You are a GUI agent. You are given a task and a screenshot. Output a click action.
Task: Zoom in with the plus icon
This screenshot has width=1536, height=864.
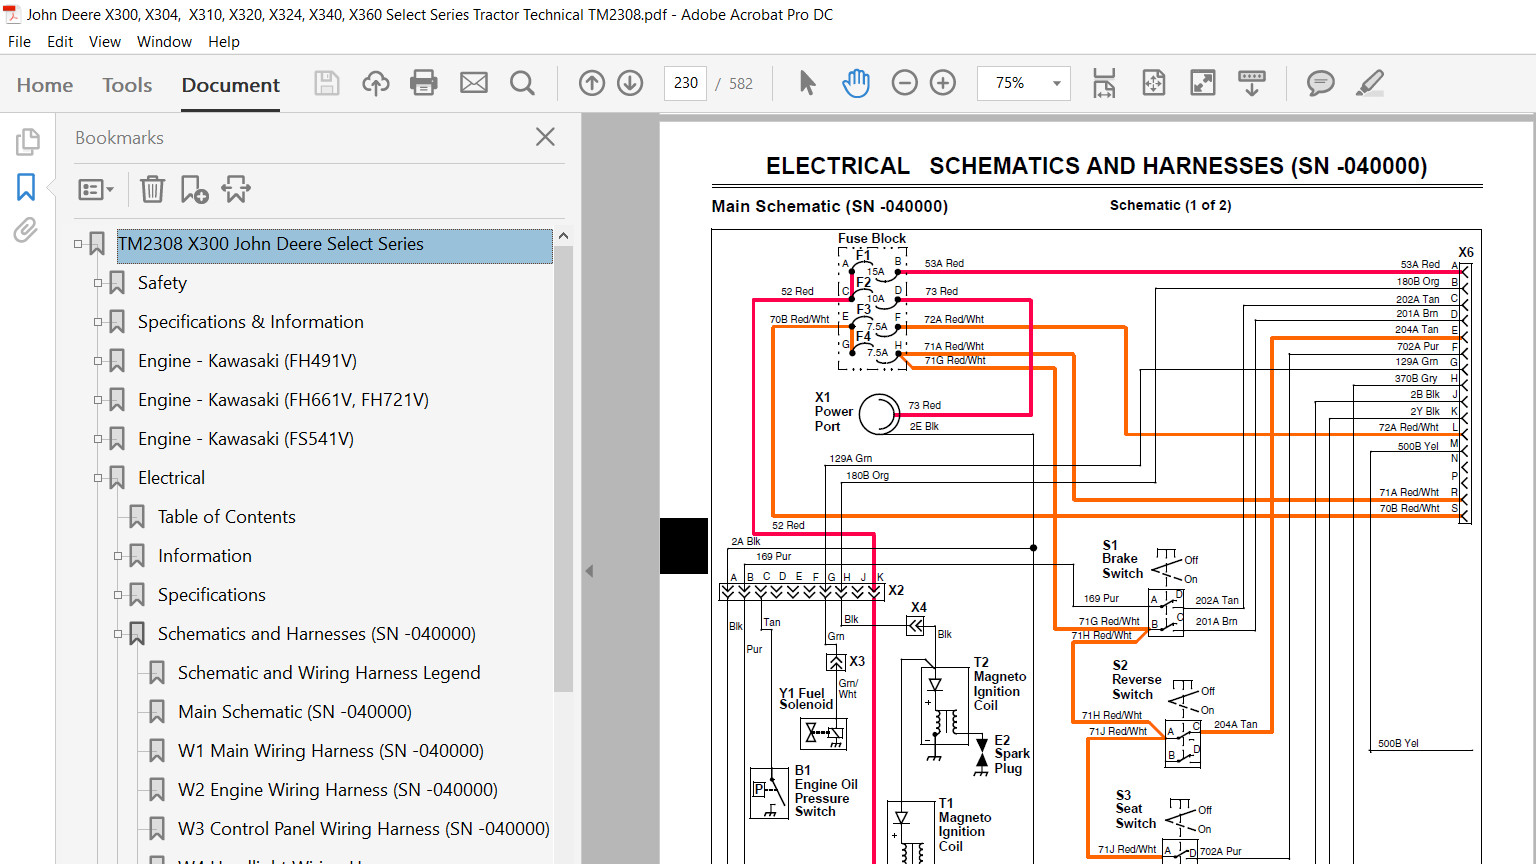(943, 83)
